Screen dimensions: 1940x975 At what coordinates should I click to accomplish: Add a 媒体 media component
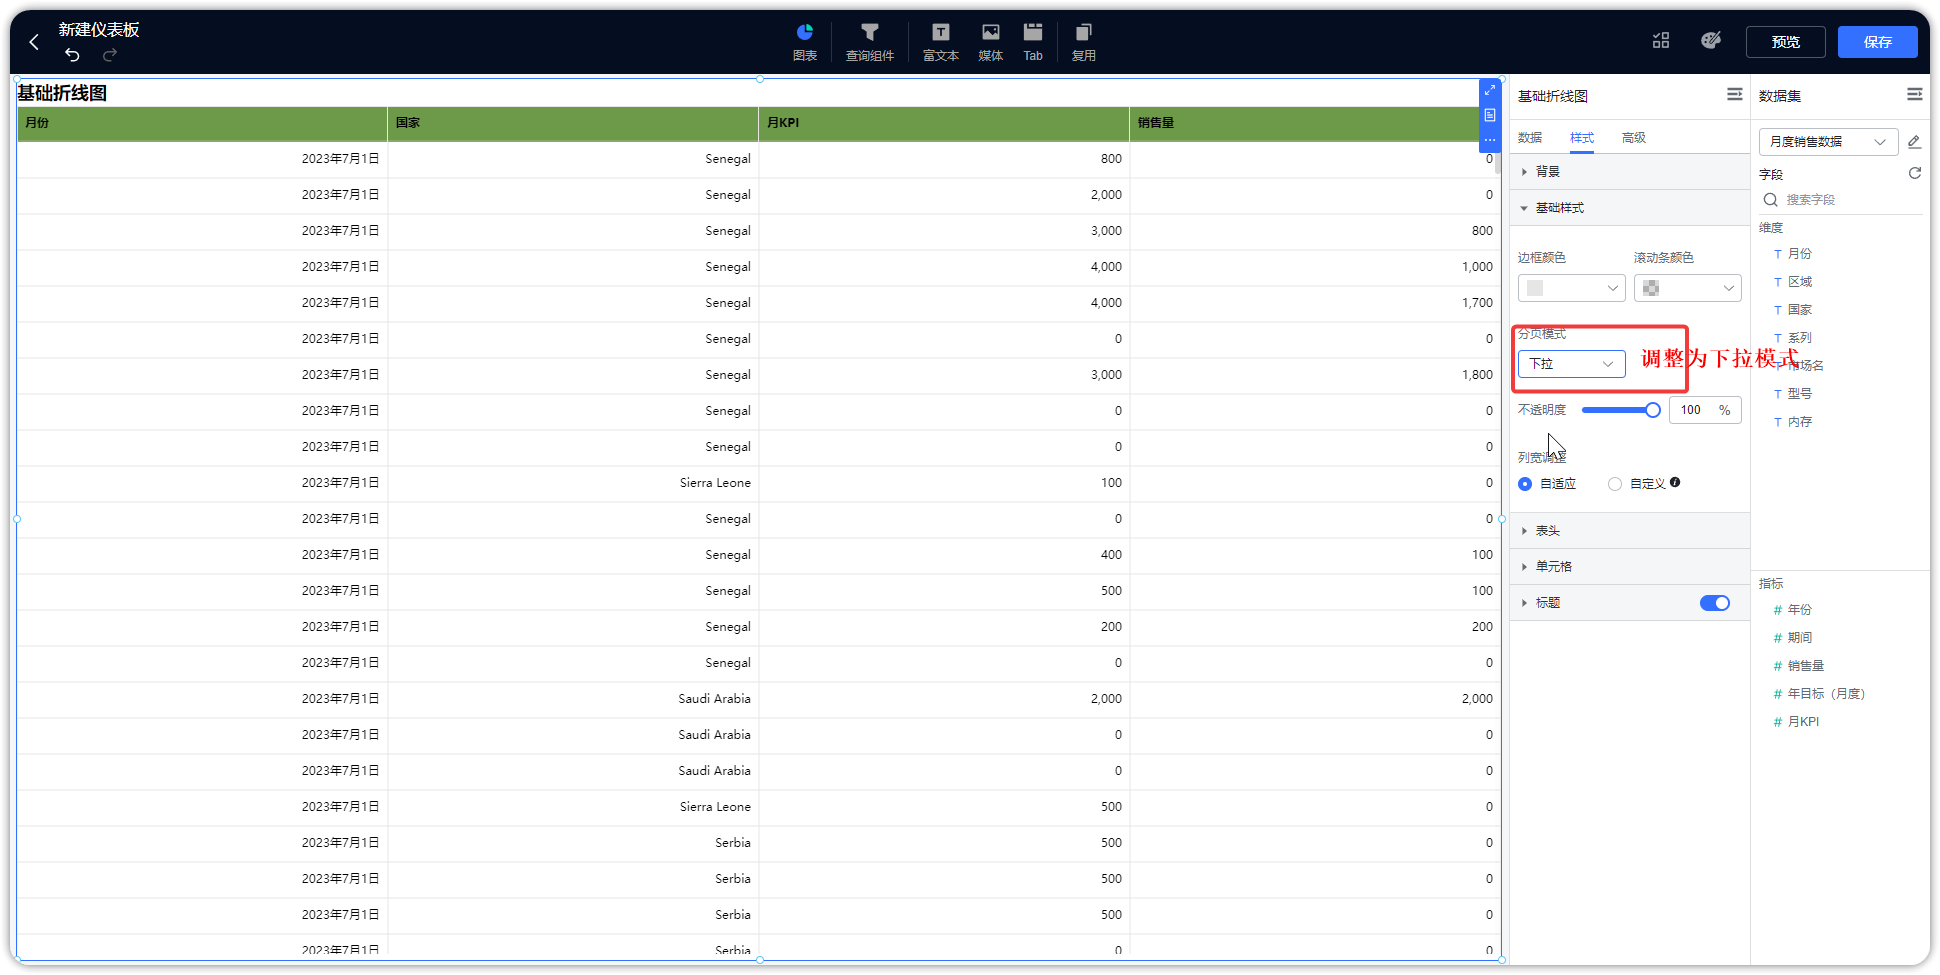991,42
